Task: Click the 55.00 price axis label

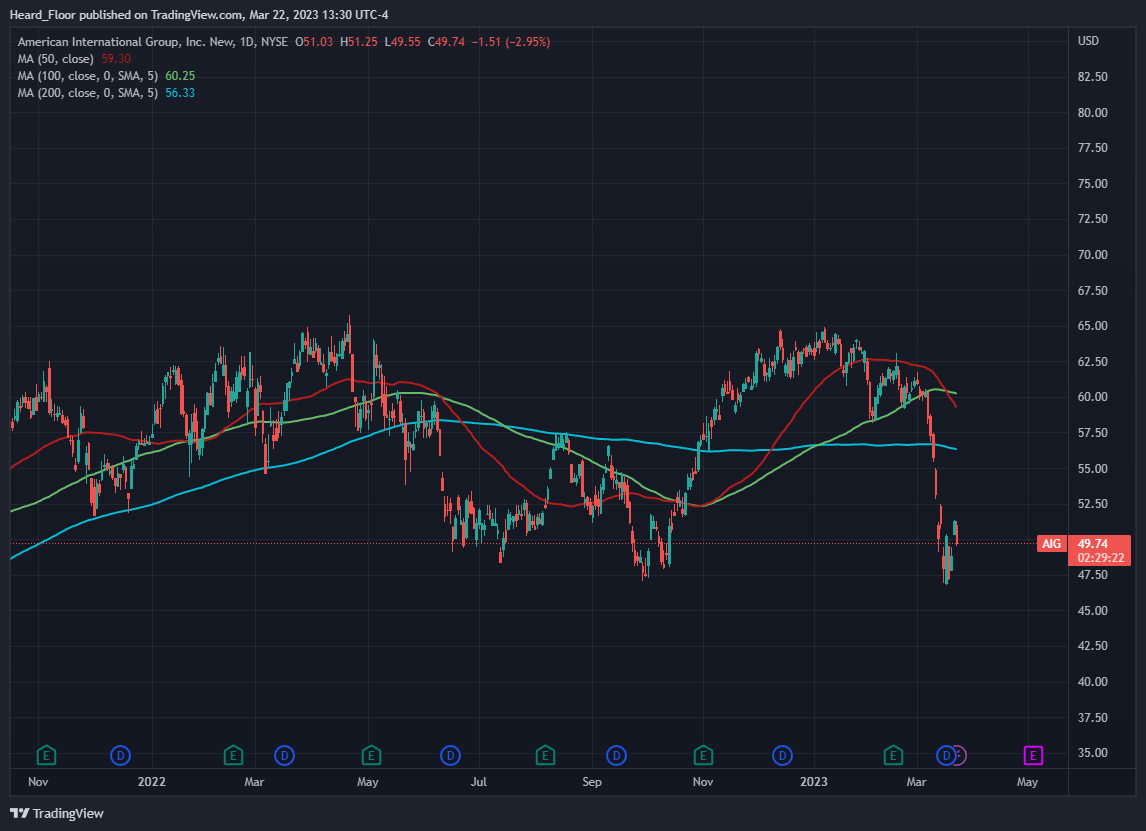Action: point(1093,468)
